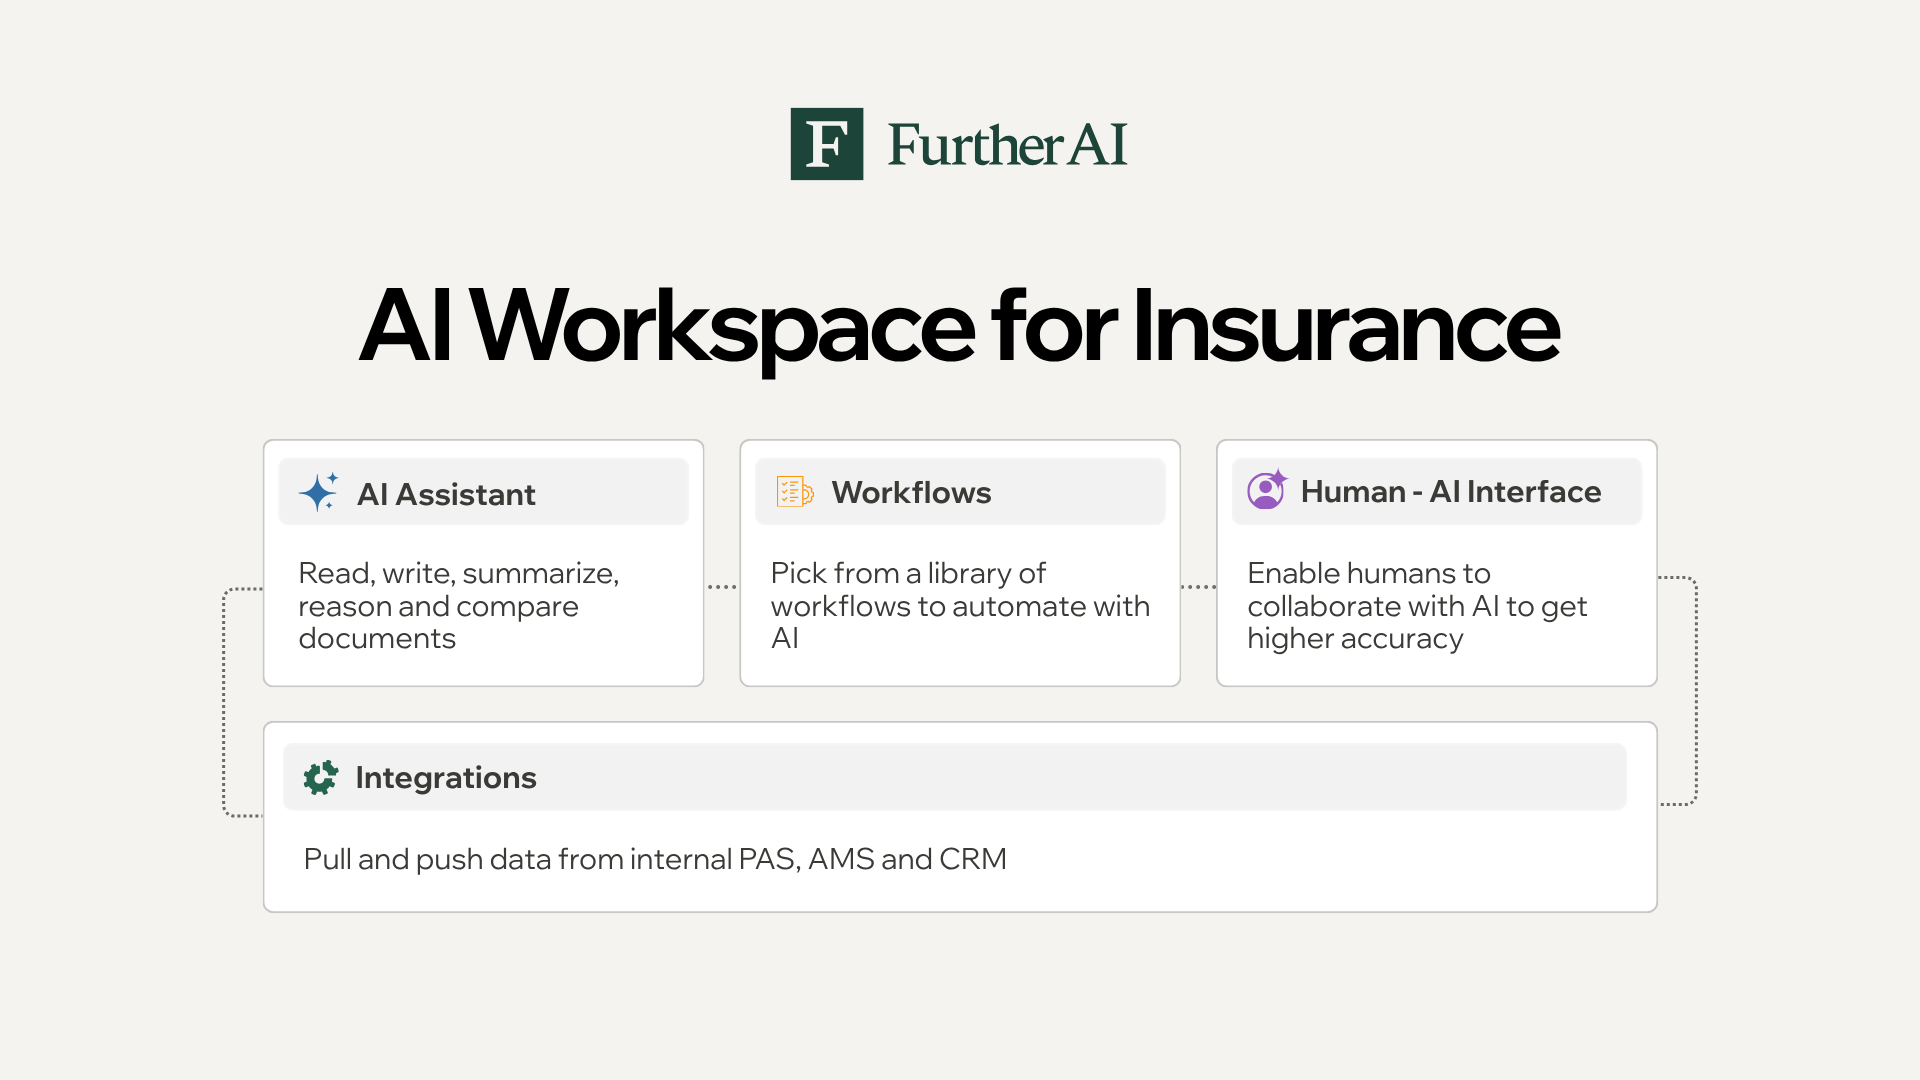Click the Further AI wordmark text
This screenshot has width=1920, height=1080.
[1007, 145]
